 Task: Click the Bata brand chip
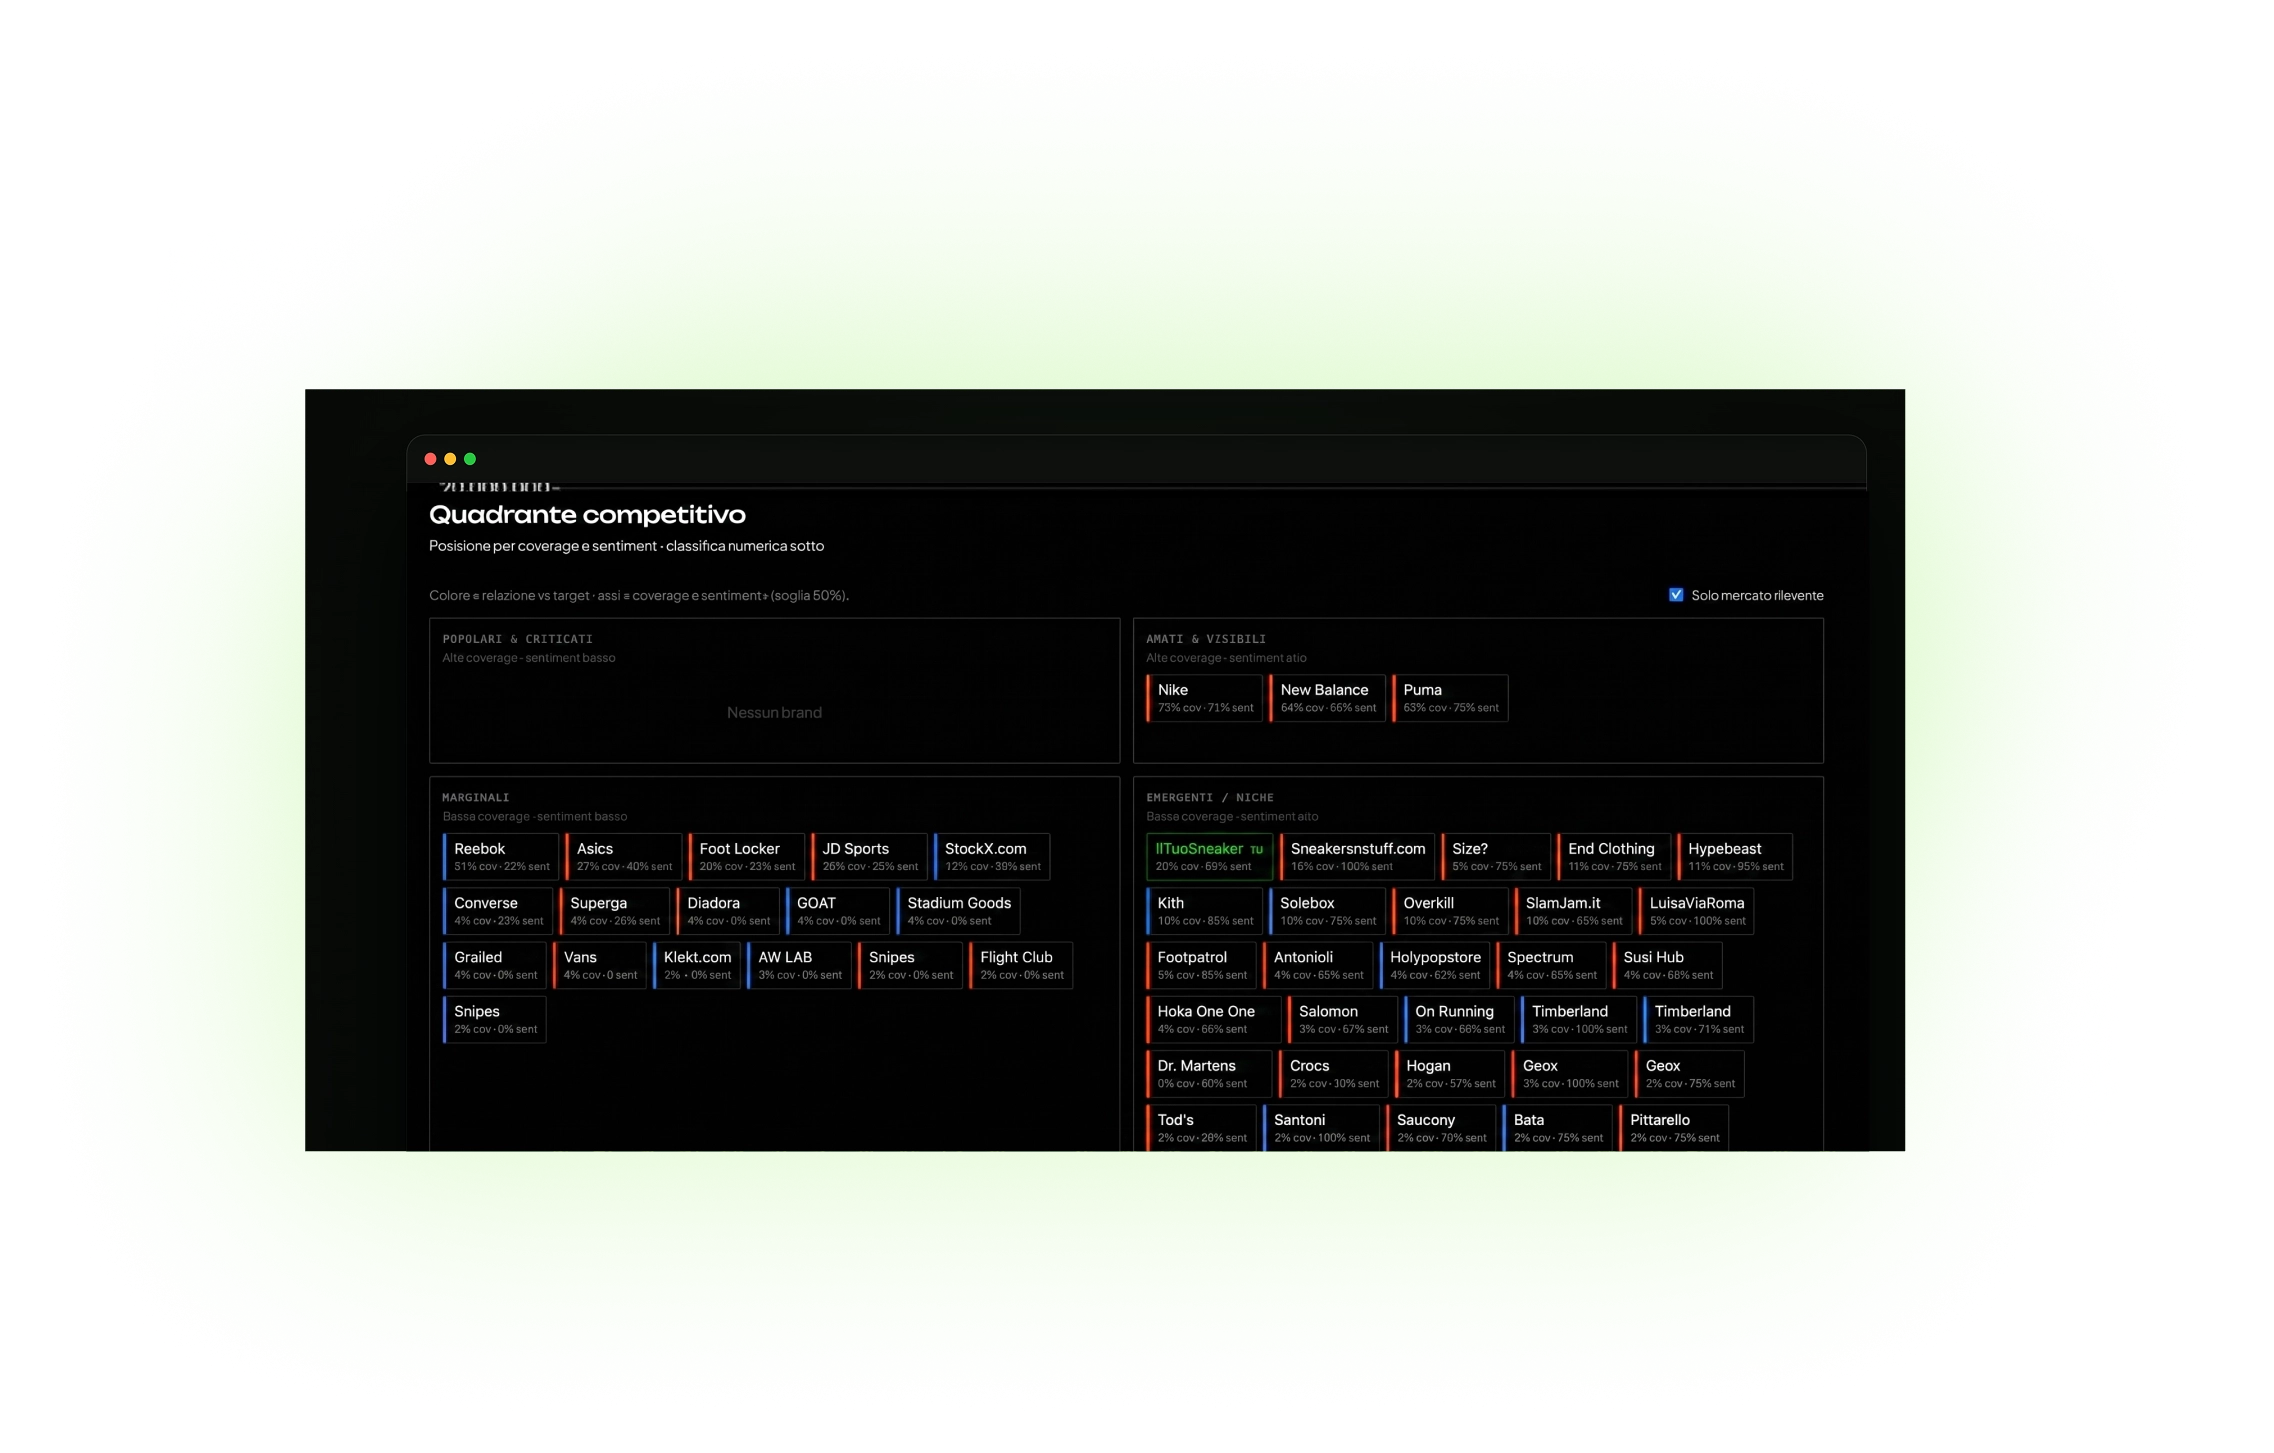coord(1557,1128)
